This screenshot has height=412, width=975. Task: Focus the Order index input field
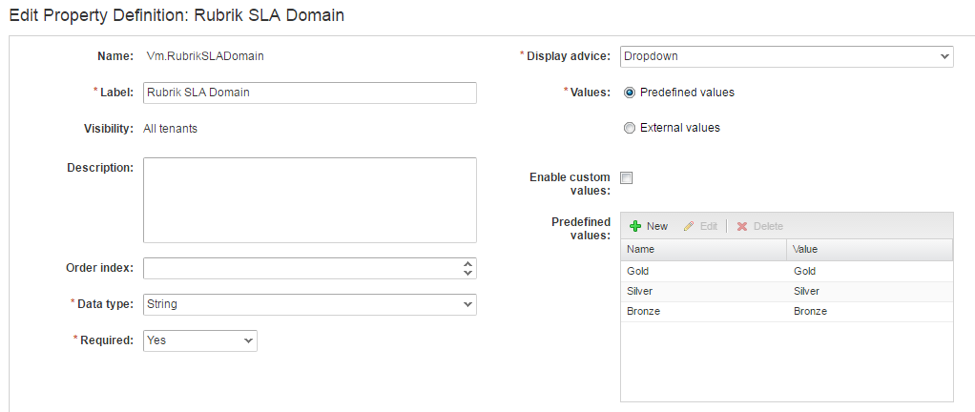(302, 268)
